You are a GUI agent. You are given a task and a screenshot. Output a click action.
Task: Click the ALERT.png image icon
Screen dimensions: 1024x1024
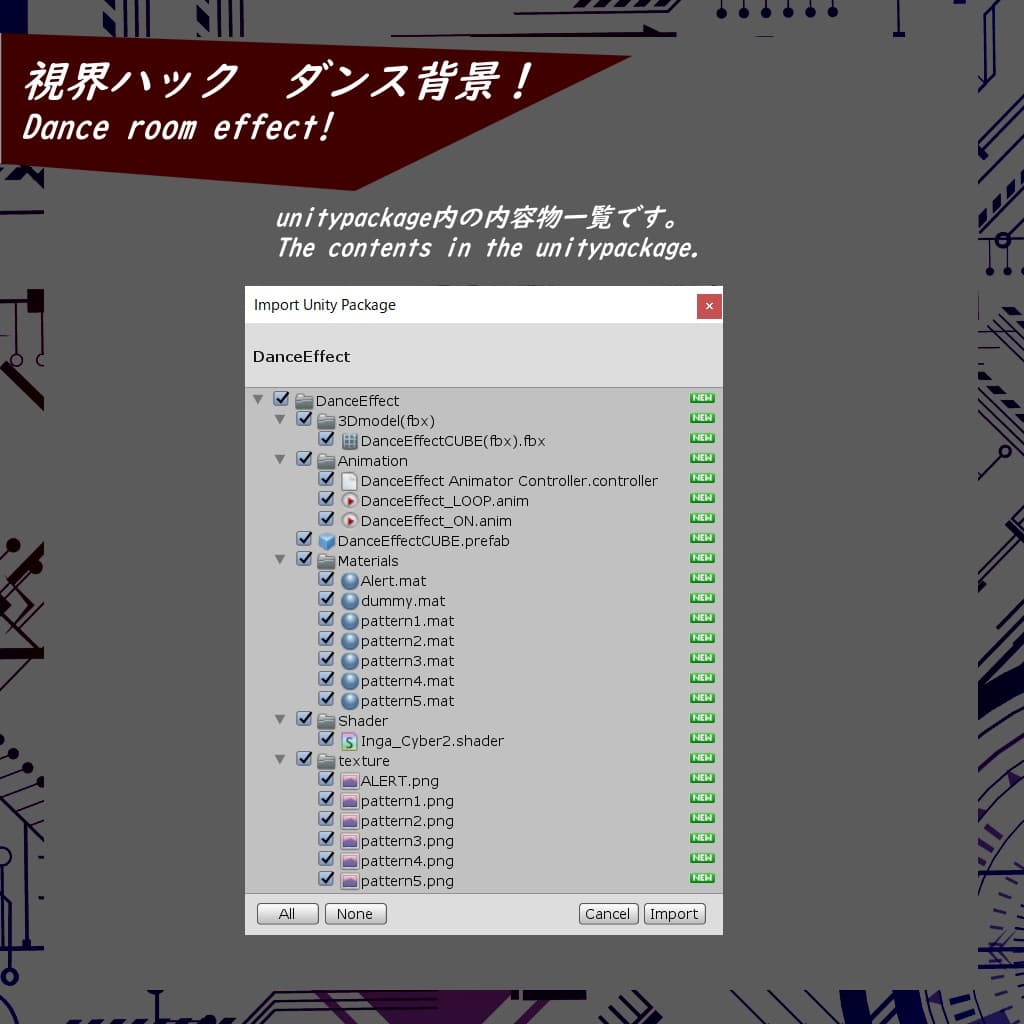(349, 781)
